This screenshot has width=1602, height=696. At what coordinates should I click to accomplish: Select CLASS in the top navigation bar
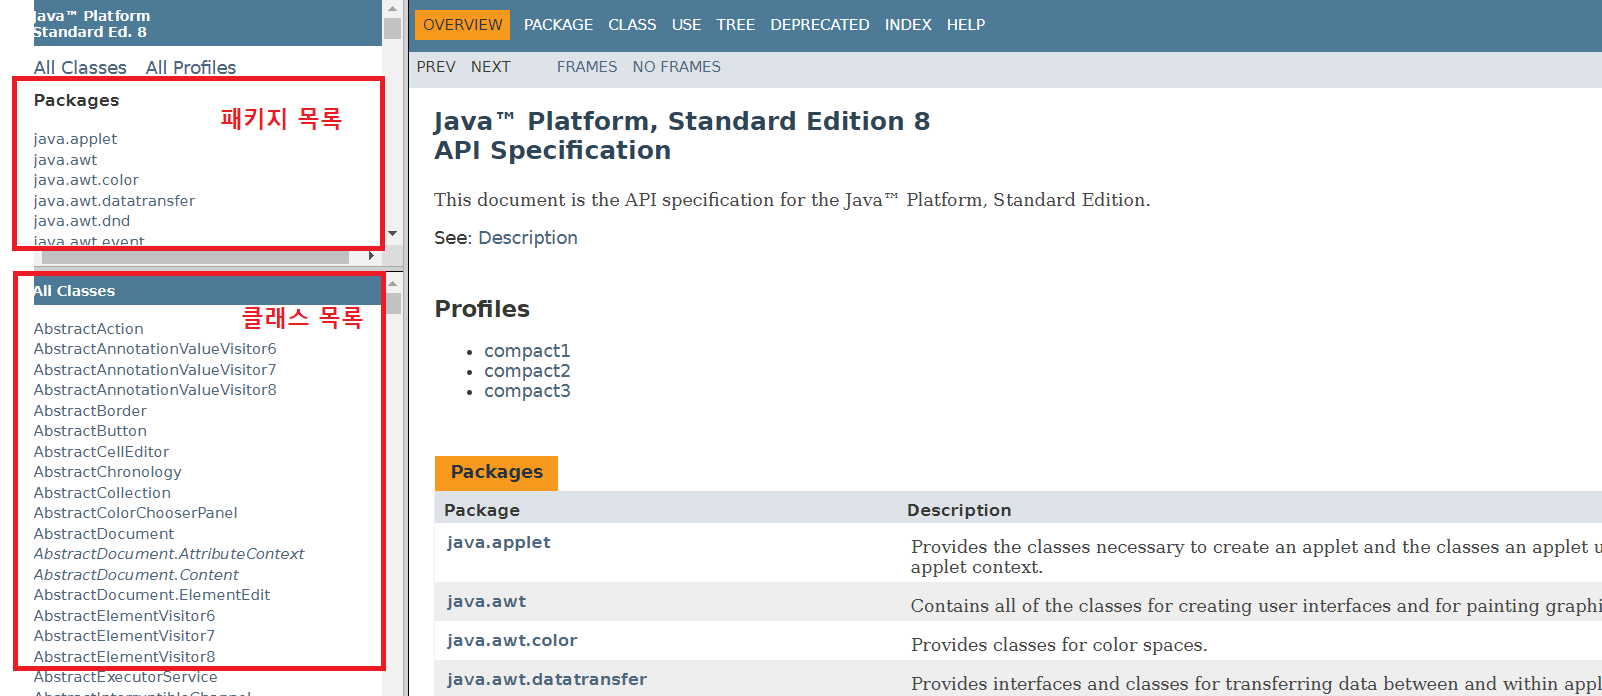pos(632,25)
